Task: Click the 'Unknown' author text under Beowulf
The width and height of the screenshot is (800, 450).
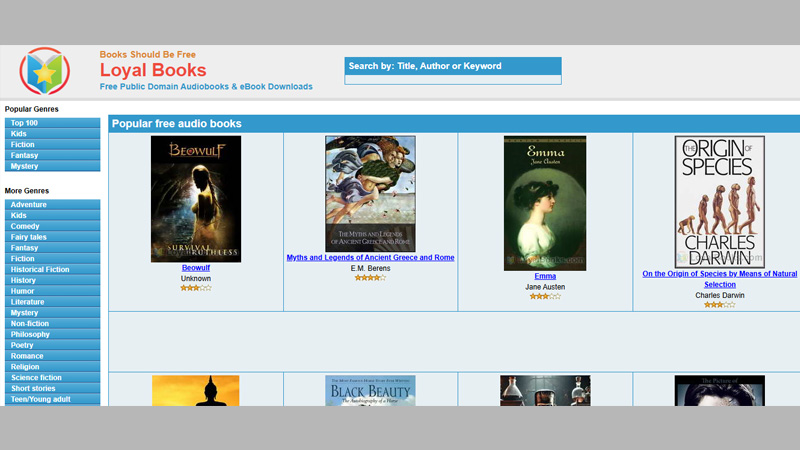Action: (x=196, y=279)
